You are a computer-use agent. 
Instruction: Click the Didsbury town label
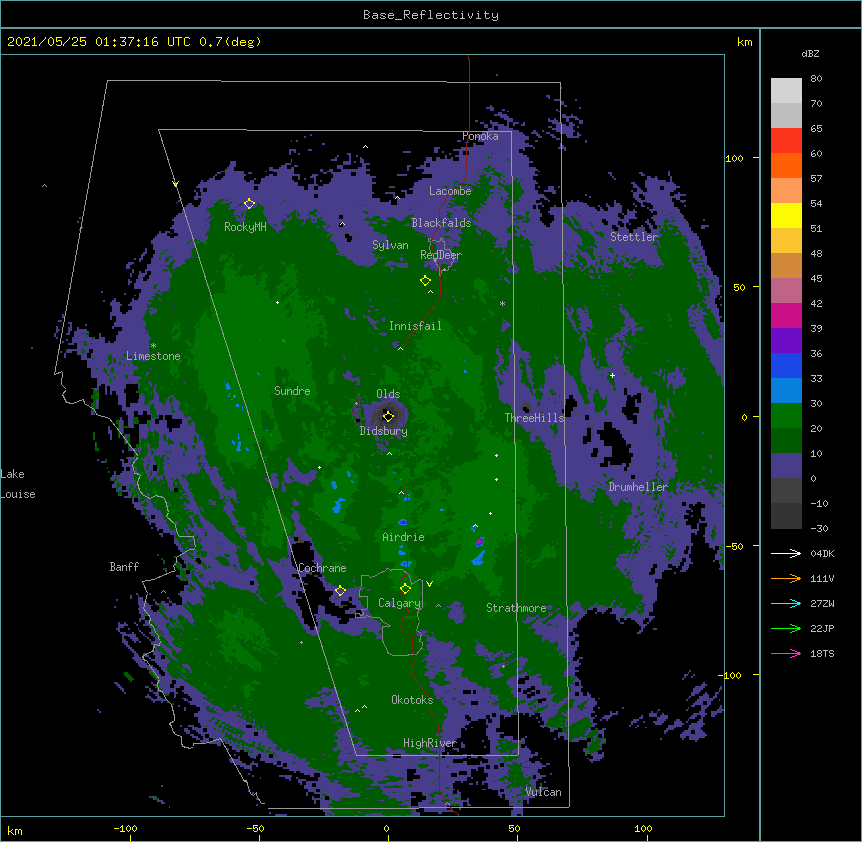coord(384,431)
